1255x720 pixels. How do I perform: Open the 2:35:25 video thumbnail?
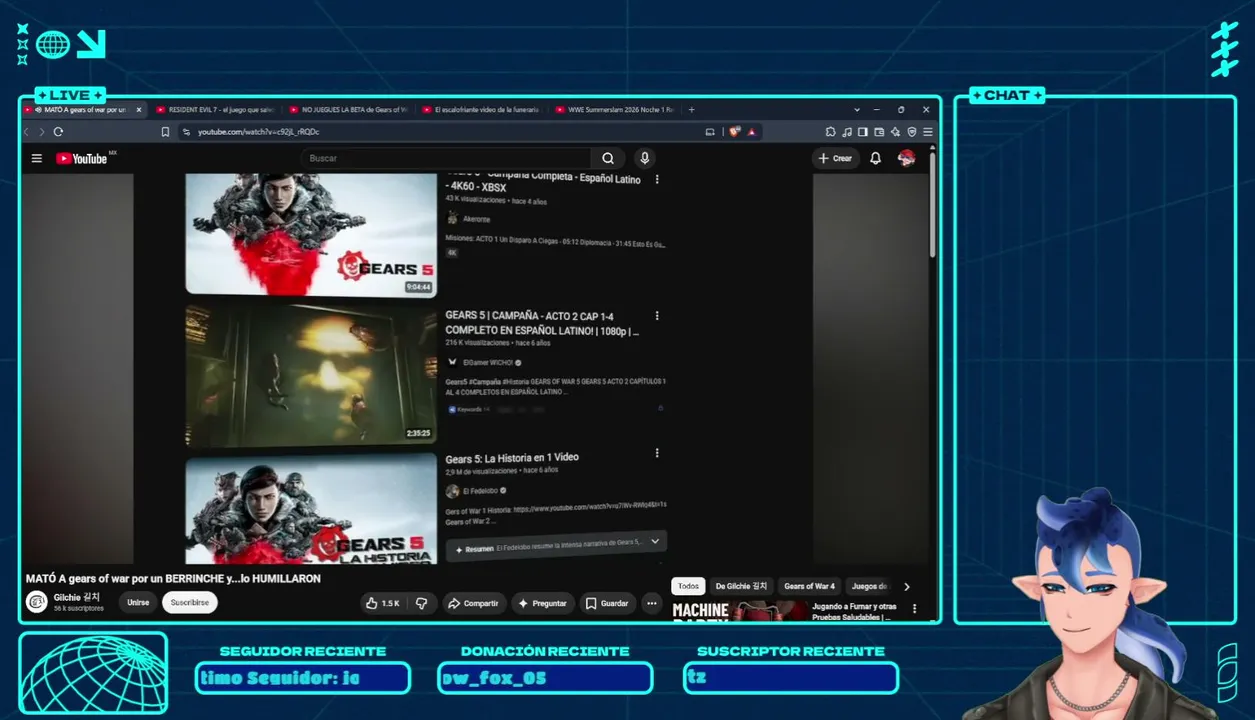(x=311, y=375)
